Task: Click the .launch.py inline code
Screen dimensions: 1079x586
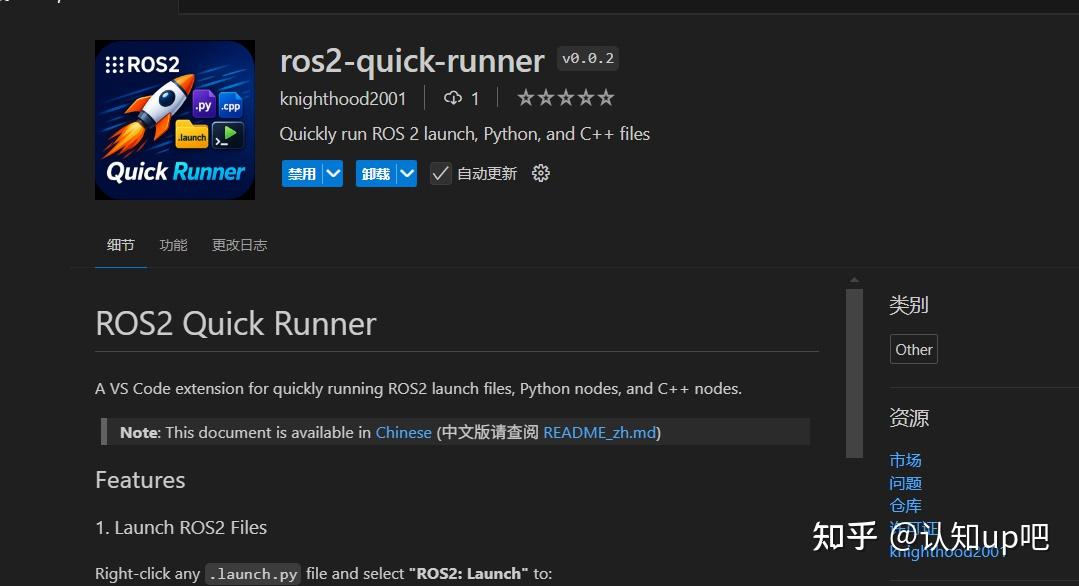Action: 253,574
